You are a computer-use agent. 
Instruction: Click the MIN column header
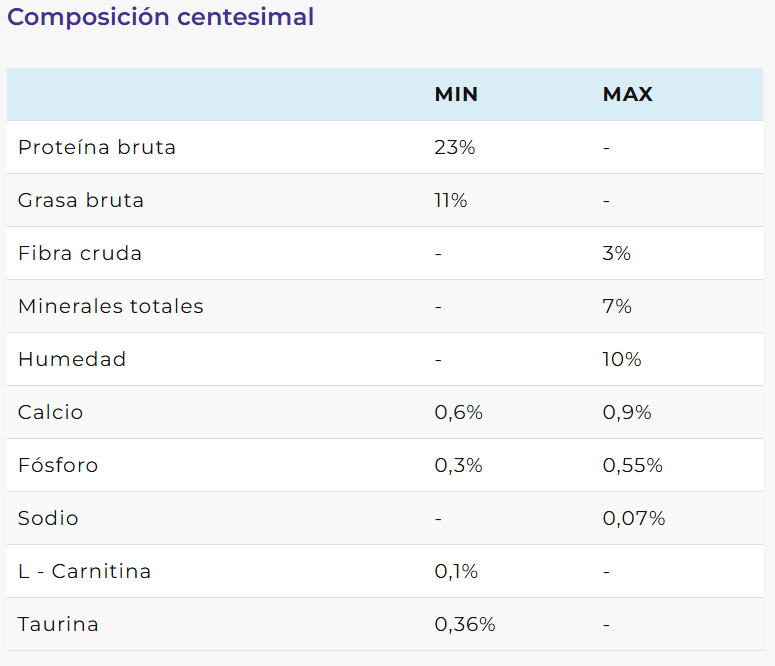[456, 94]
